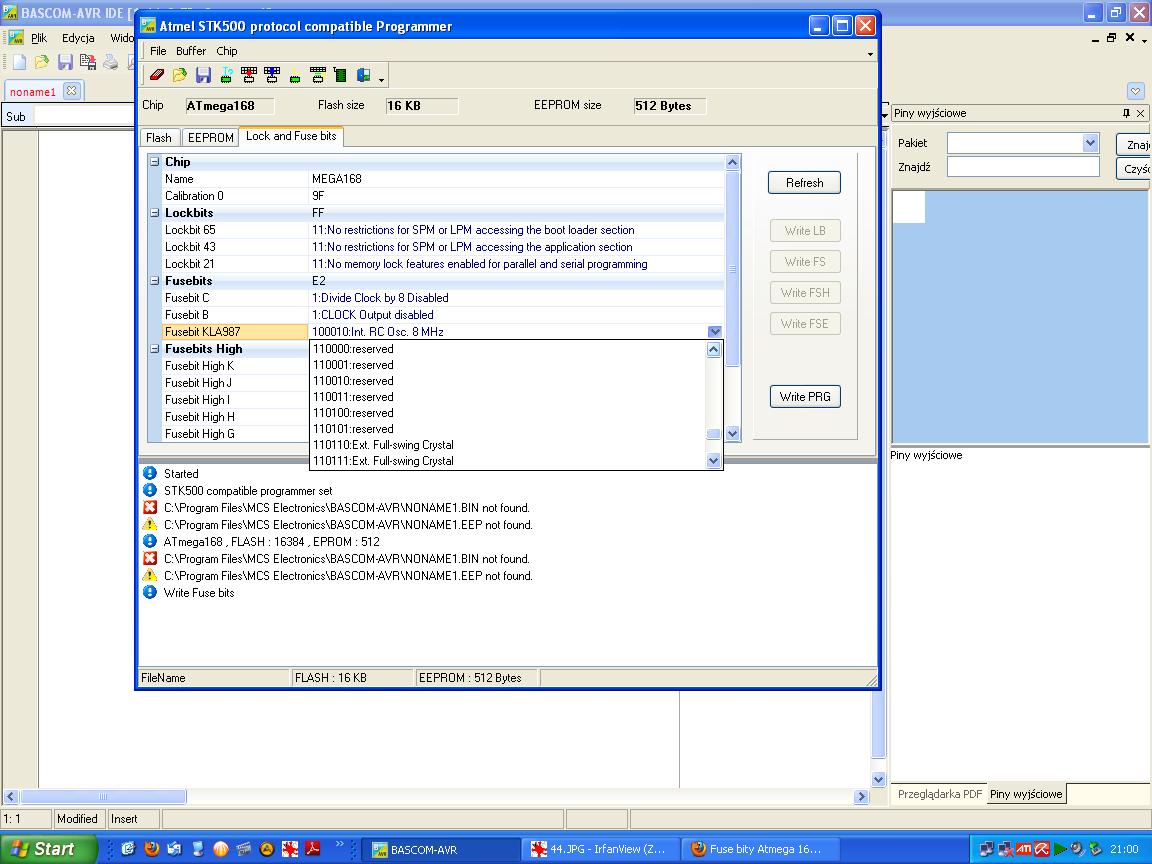Image resolution: width=1152 pixels, height=864 pixels.
Task: Click floppy save icon in the programmer toolbar
Action: [x=203, y=75]
